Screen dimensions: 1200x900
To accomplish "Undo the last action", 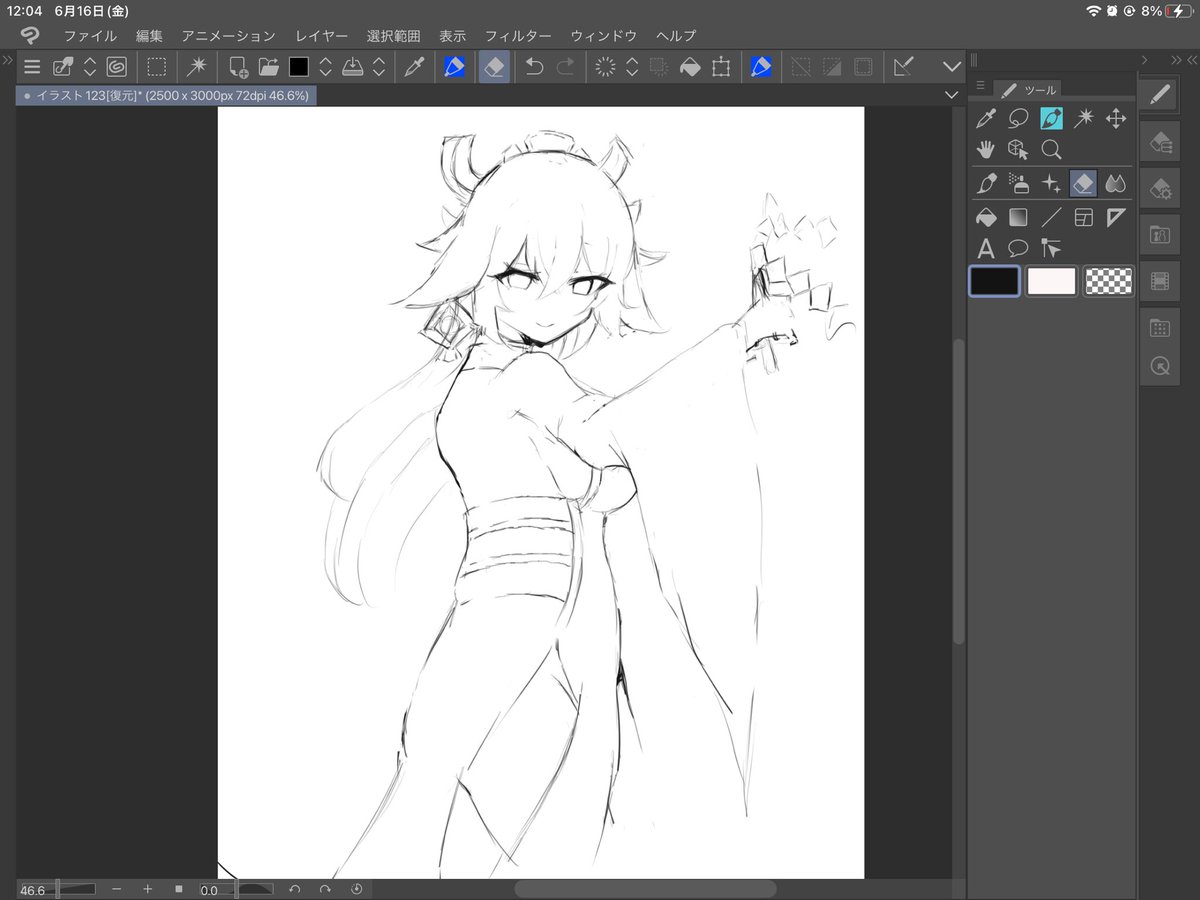I will click(535, 67).
